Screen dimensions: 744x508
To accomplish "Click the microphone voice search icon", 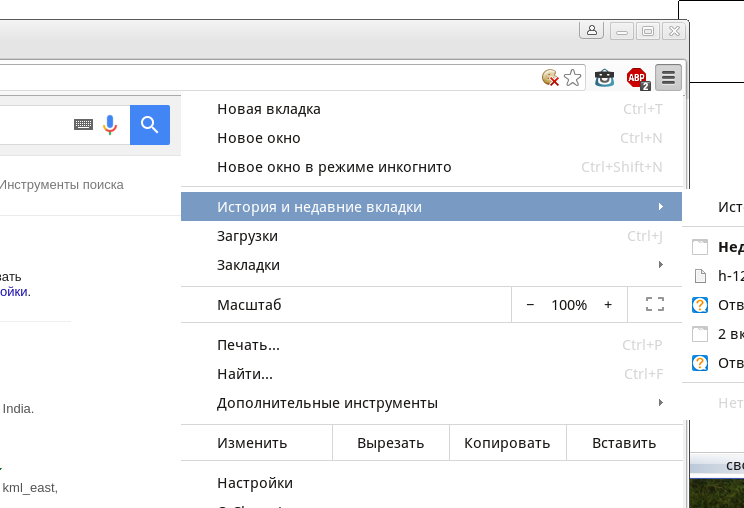I will point(110,125).
